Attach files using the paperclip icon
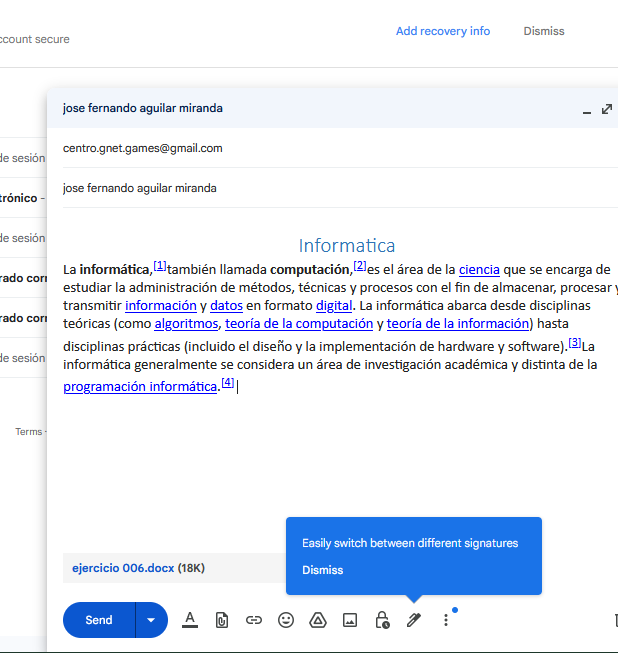 coord(222,620)
